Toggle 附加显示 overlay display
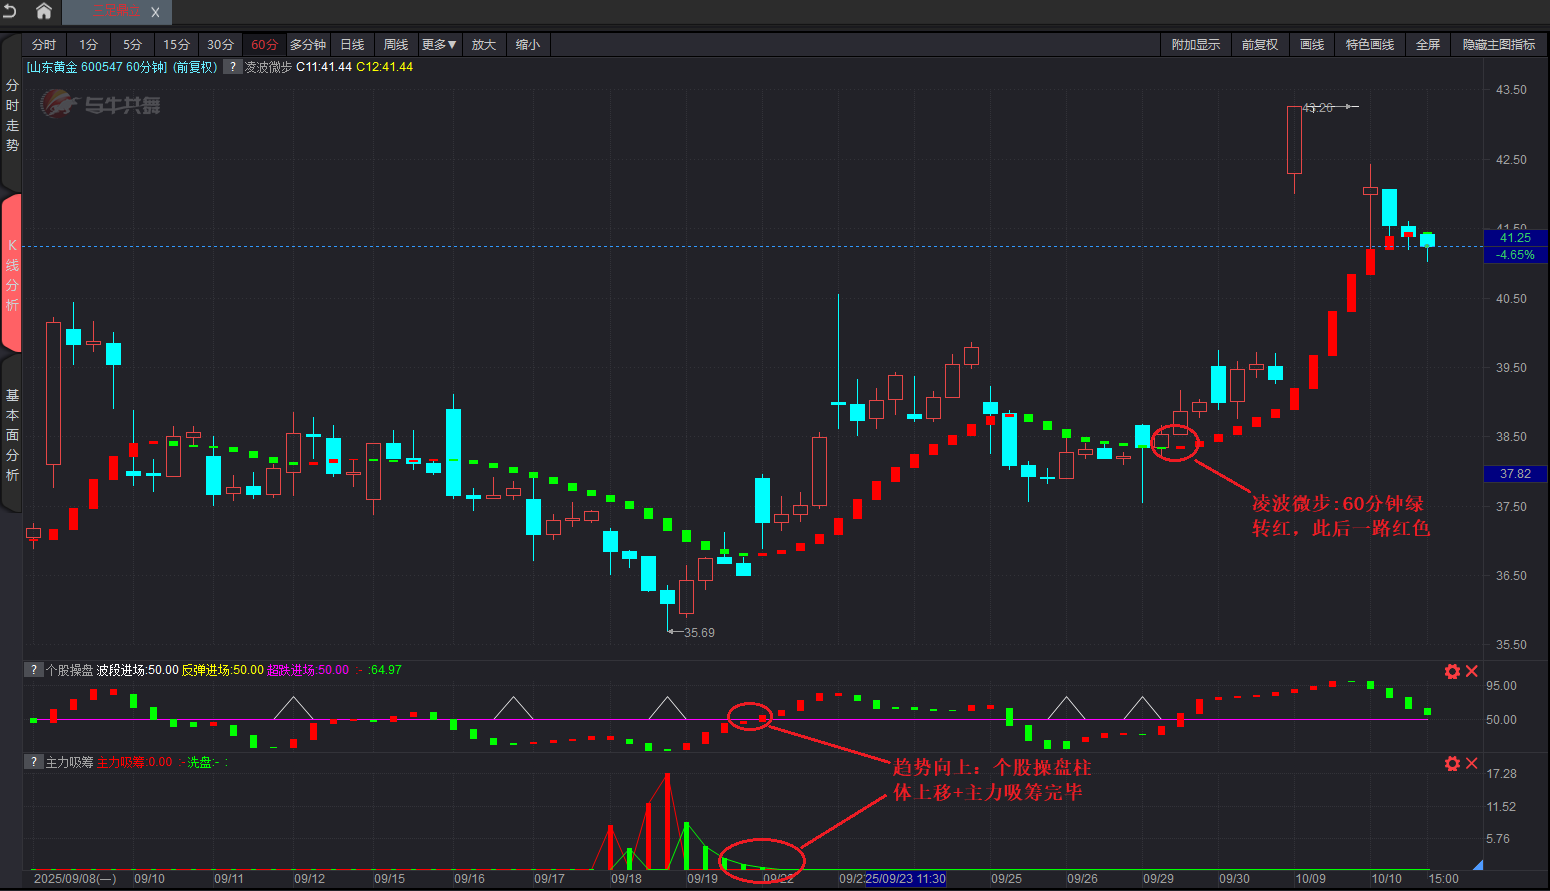Viewport: 1550px width, 891px height. [x=1195, y=45]
